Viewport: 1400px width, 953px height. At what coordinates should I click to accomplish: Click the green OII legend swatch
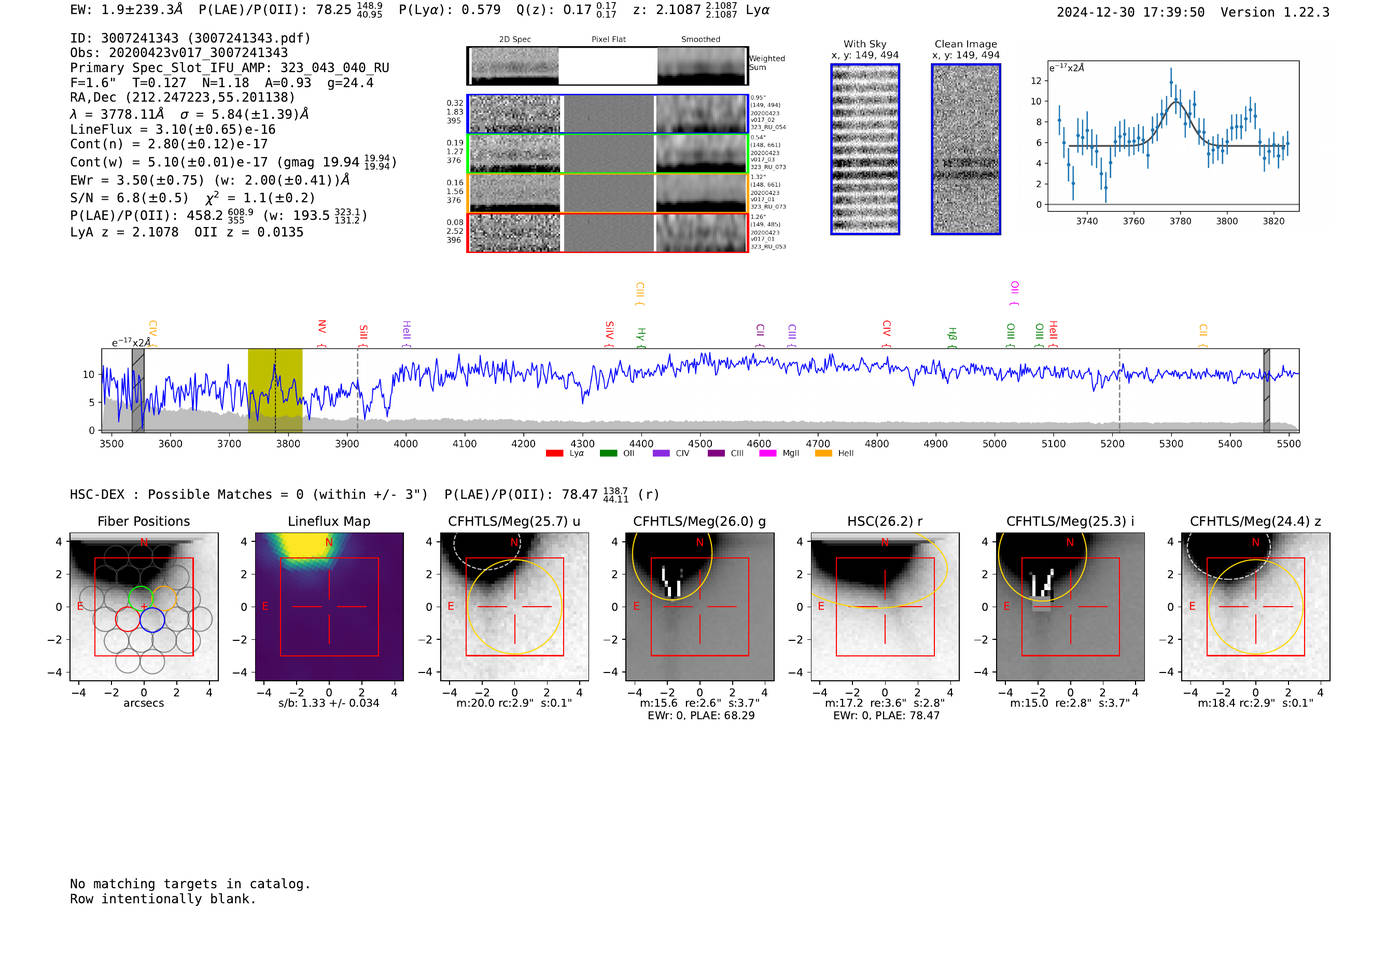[608, 453]
